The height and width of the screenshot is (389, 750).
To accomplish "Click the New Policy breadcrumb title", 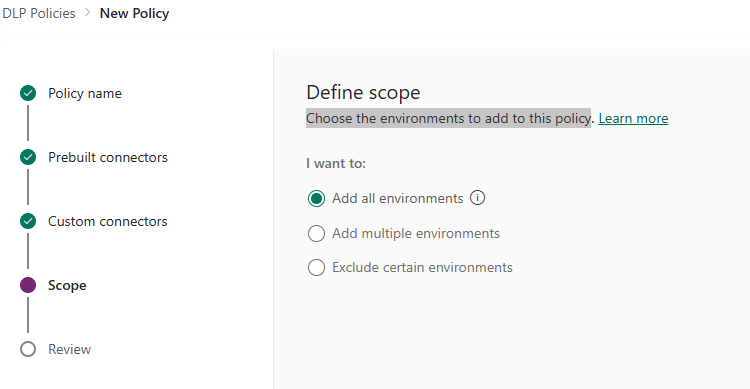I will coord(134,13).
